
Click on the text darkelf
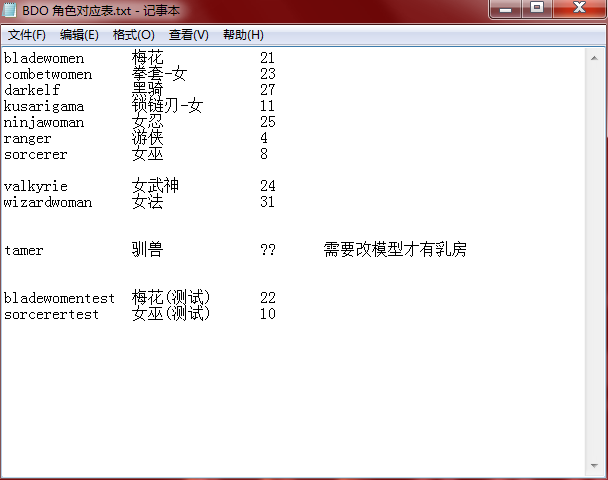click(32, 91)
